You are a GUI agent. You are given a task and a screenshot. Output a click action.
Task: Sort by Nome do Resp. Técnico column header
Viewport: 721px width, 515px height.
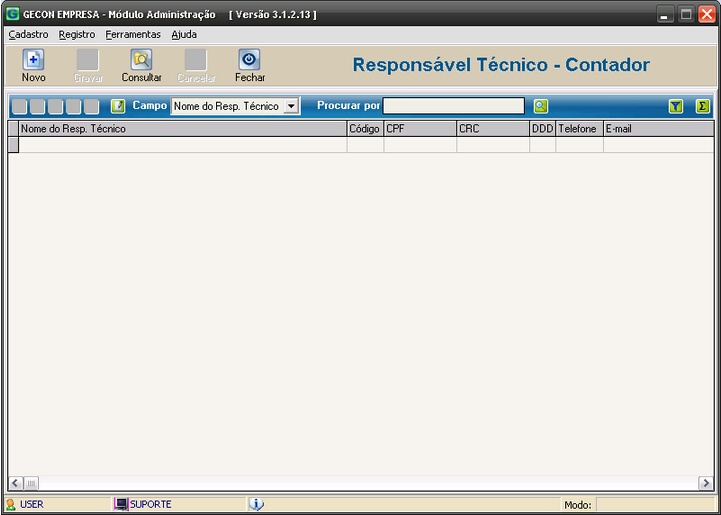182,129
